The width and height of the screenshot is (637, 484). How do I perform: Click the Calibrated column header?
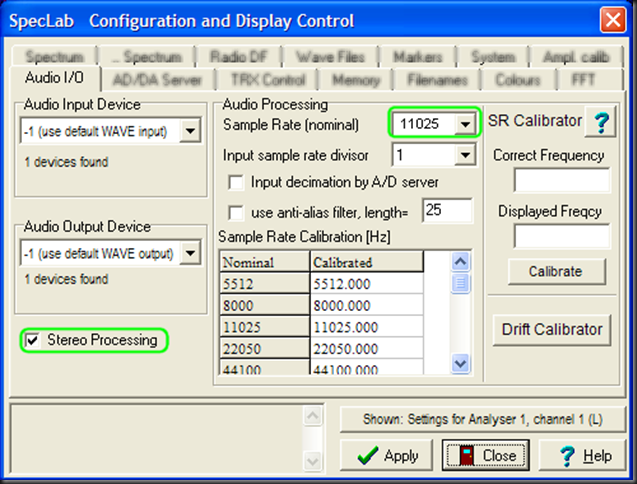[366, 262]
